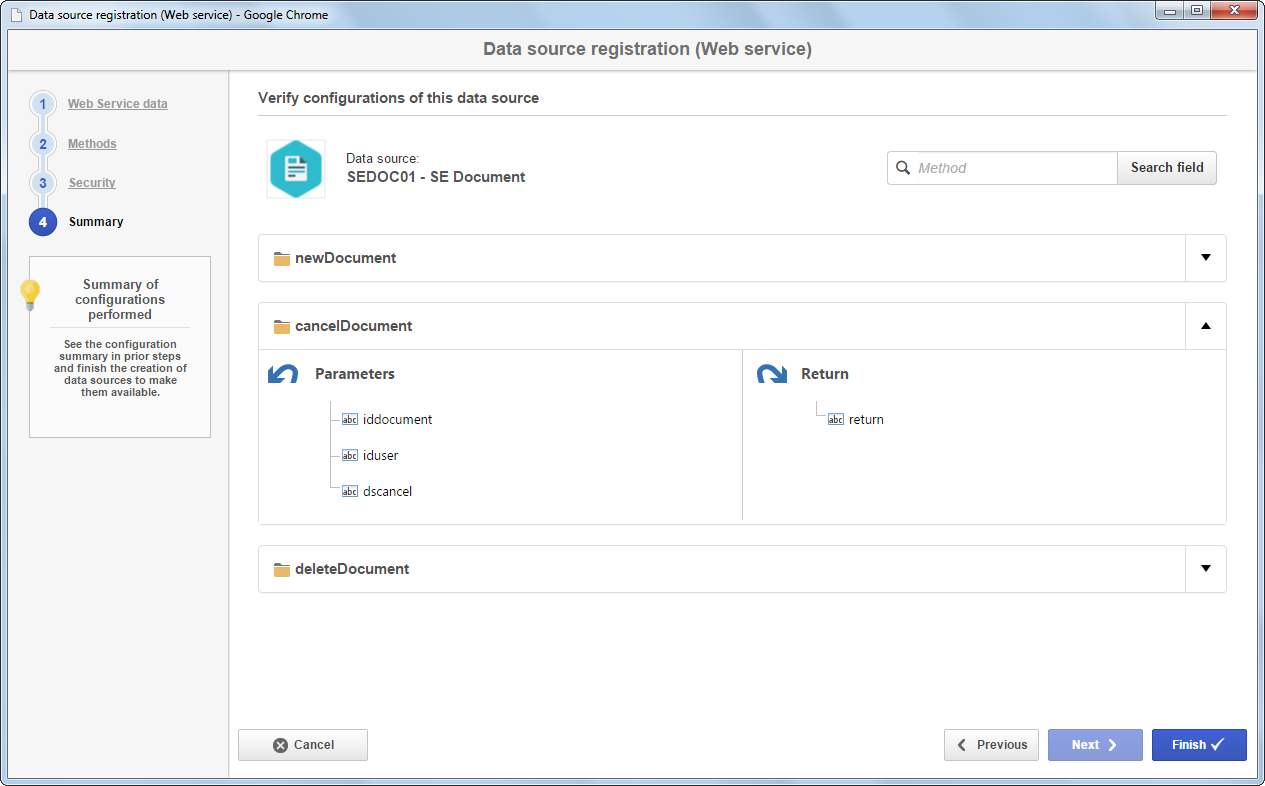The width and height of the screenshot is (1265, 786).
Task: Click the Finish button
Action: click(1199, 745)
